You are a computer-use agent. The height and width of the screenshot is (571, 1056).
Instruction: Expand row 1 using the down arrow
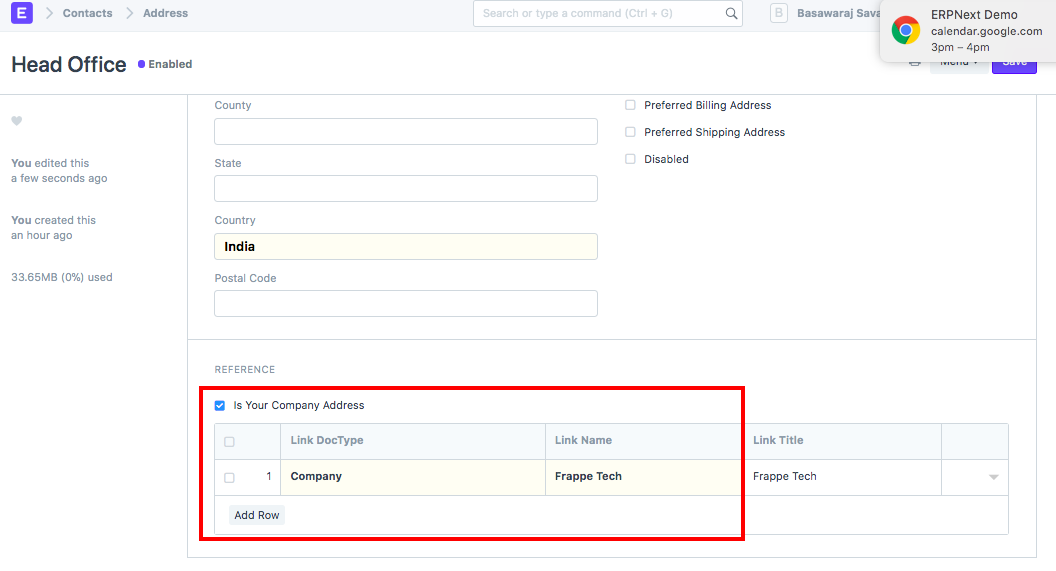coord(993,478)
